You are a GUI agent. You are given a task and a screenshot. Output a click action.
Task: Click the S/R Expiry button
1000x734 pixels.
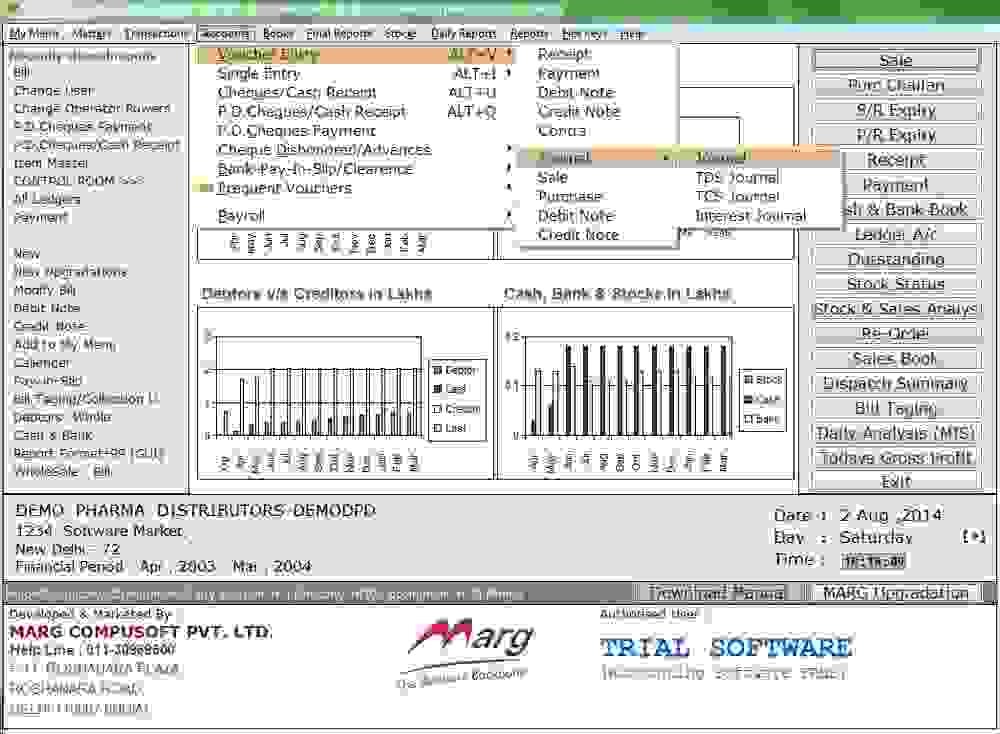(x=896, y=110)
